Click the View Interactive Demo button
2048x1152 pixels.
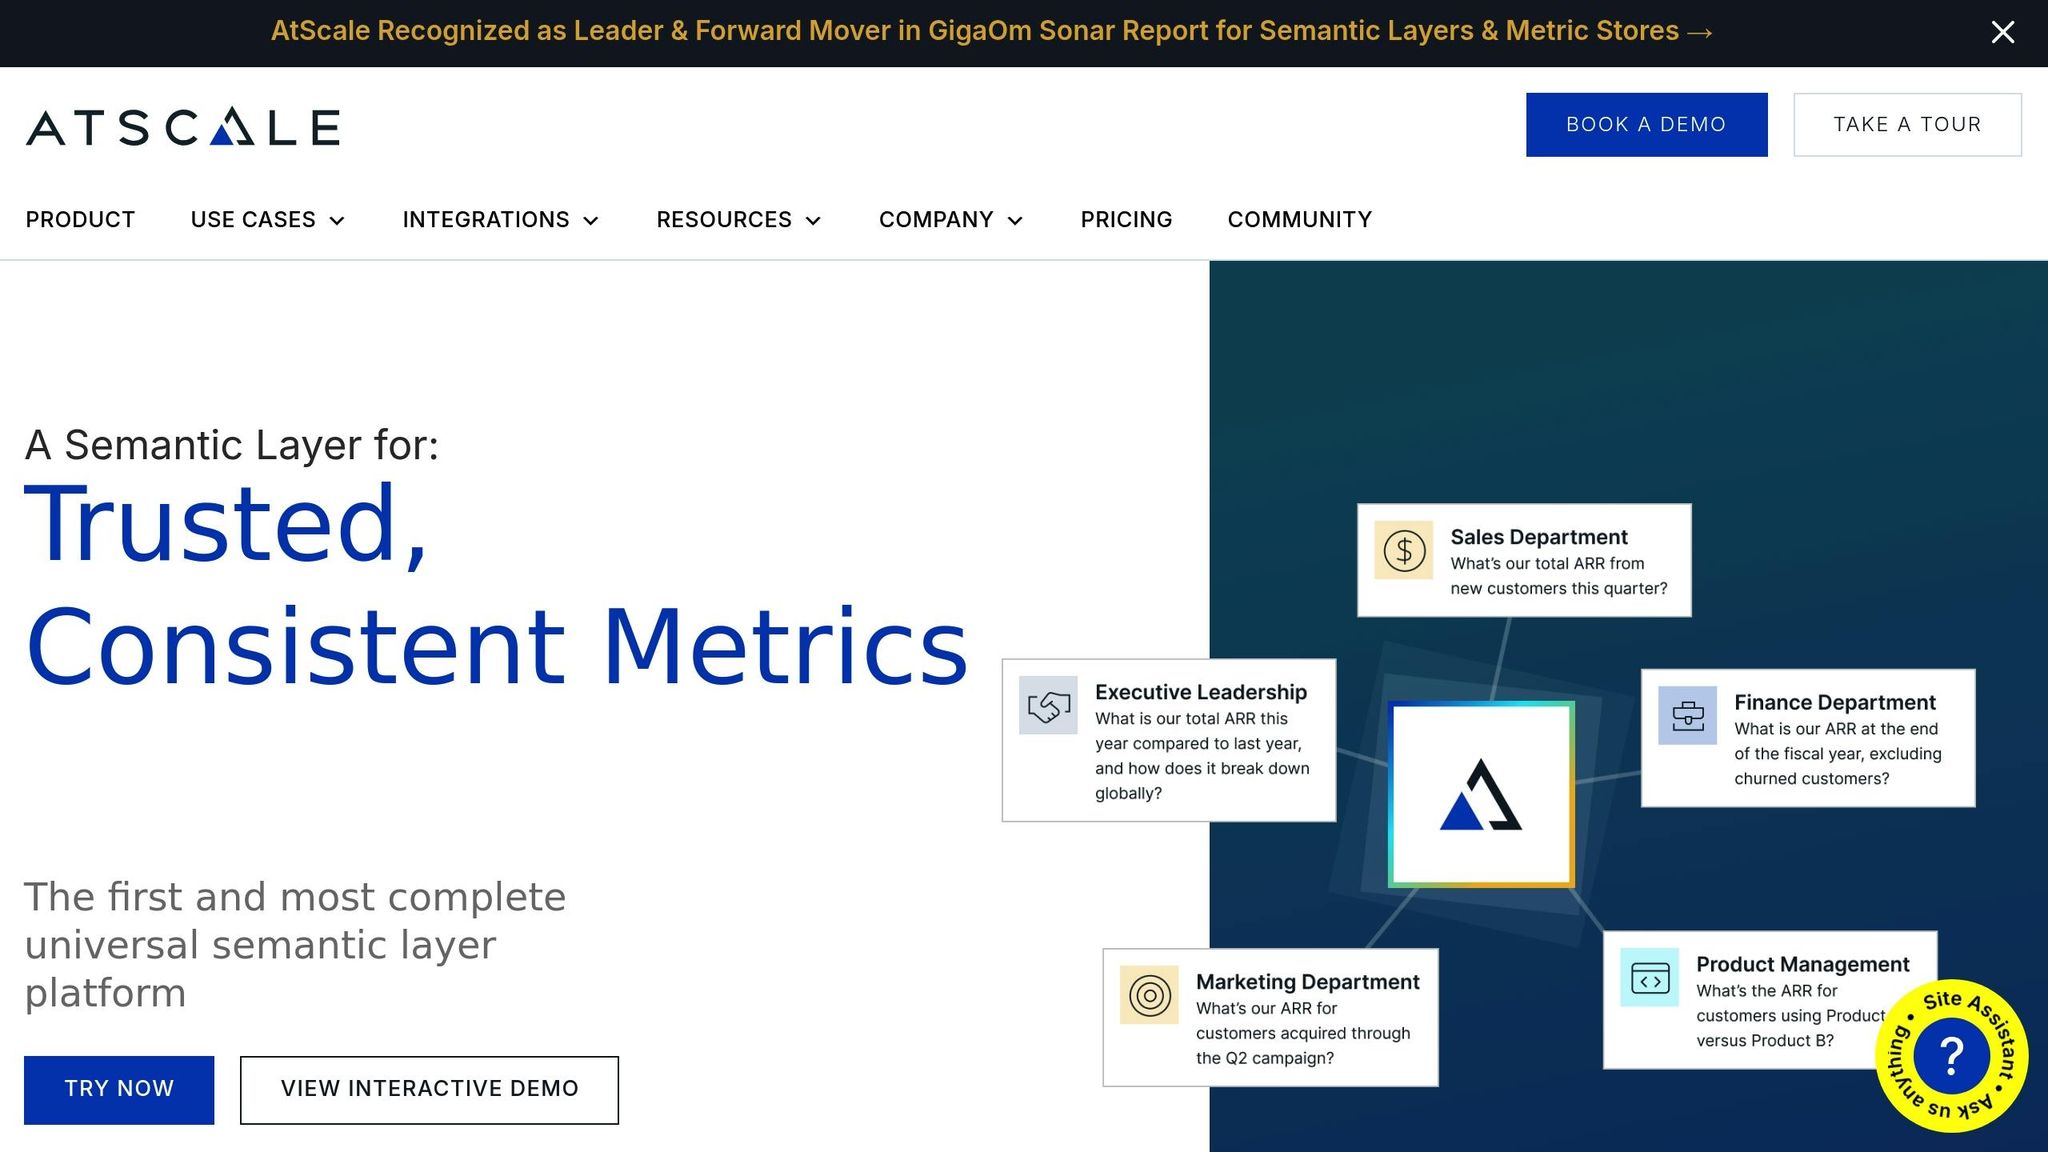429,1089
